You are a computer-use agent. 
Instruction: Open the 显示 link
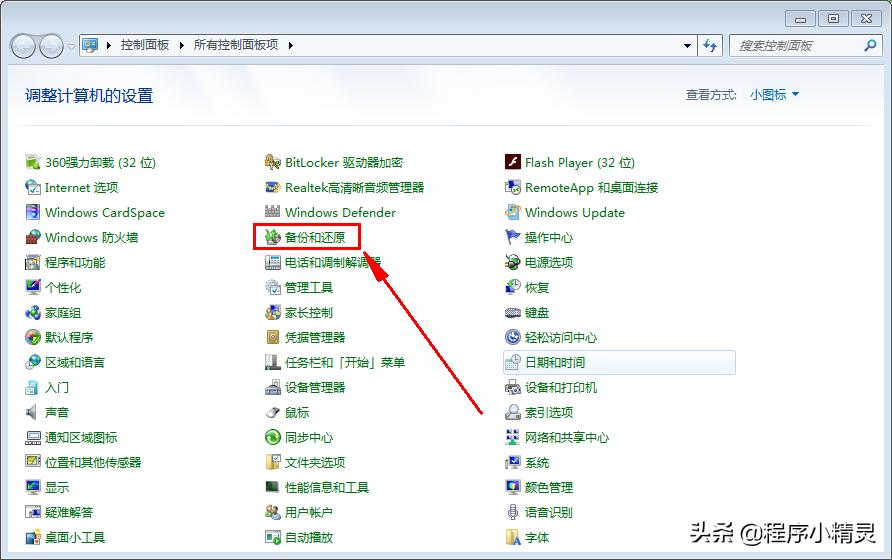point(56,488)
